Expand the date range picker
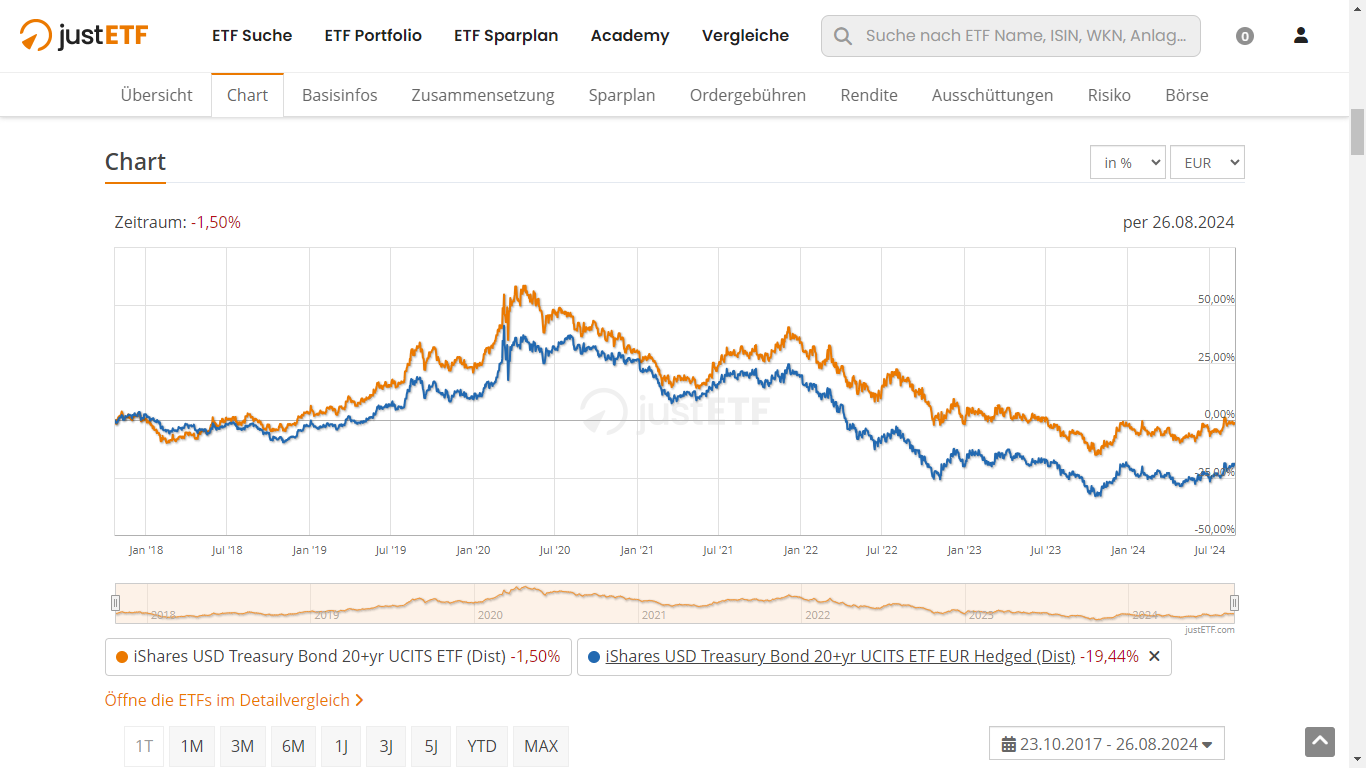 [x=1107, y=744]
